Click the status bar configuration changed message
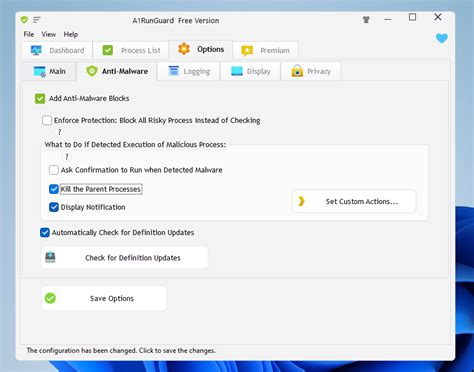 pos(121,350)
